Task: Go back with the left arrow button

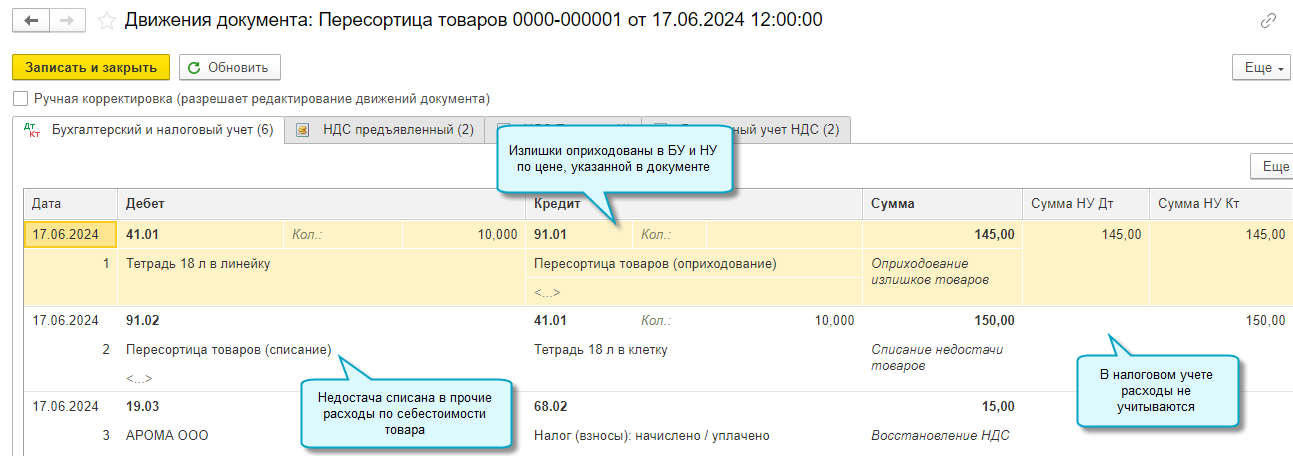Action: [30, 20]
